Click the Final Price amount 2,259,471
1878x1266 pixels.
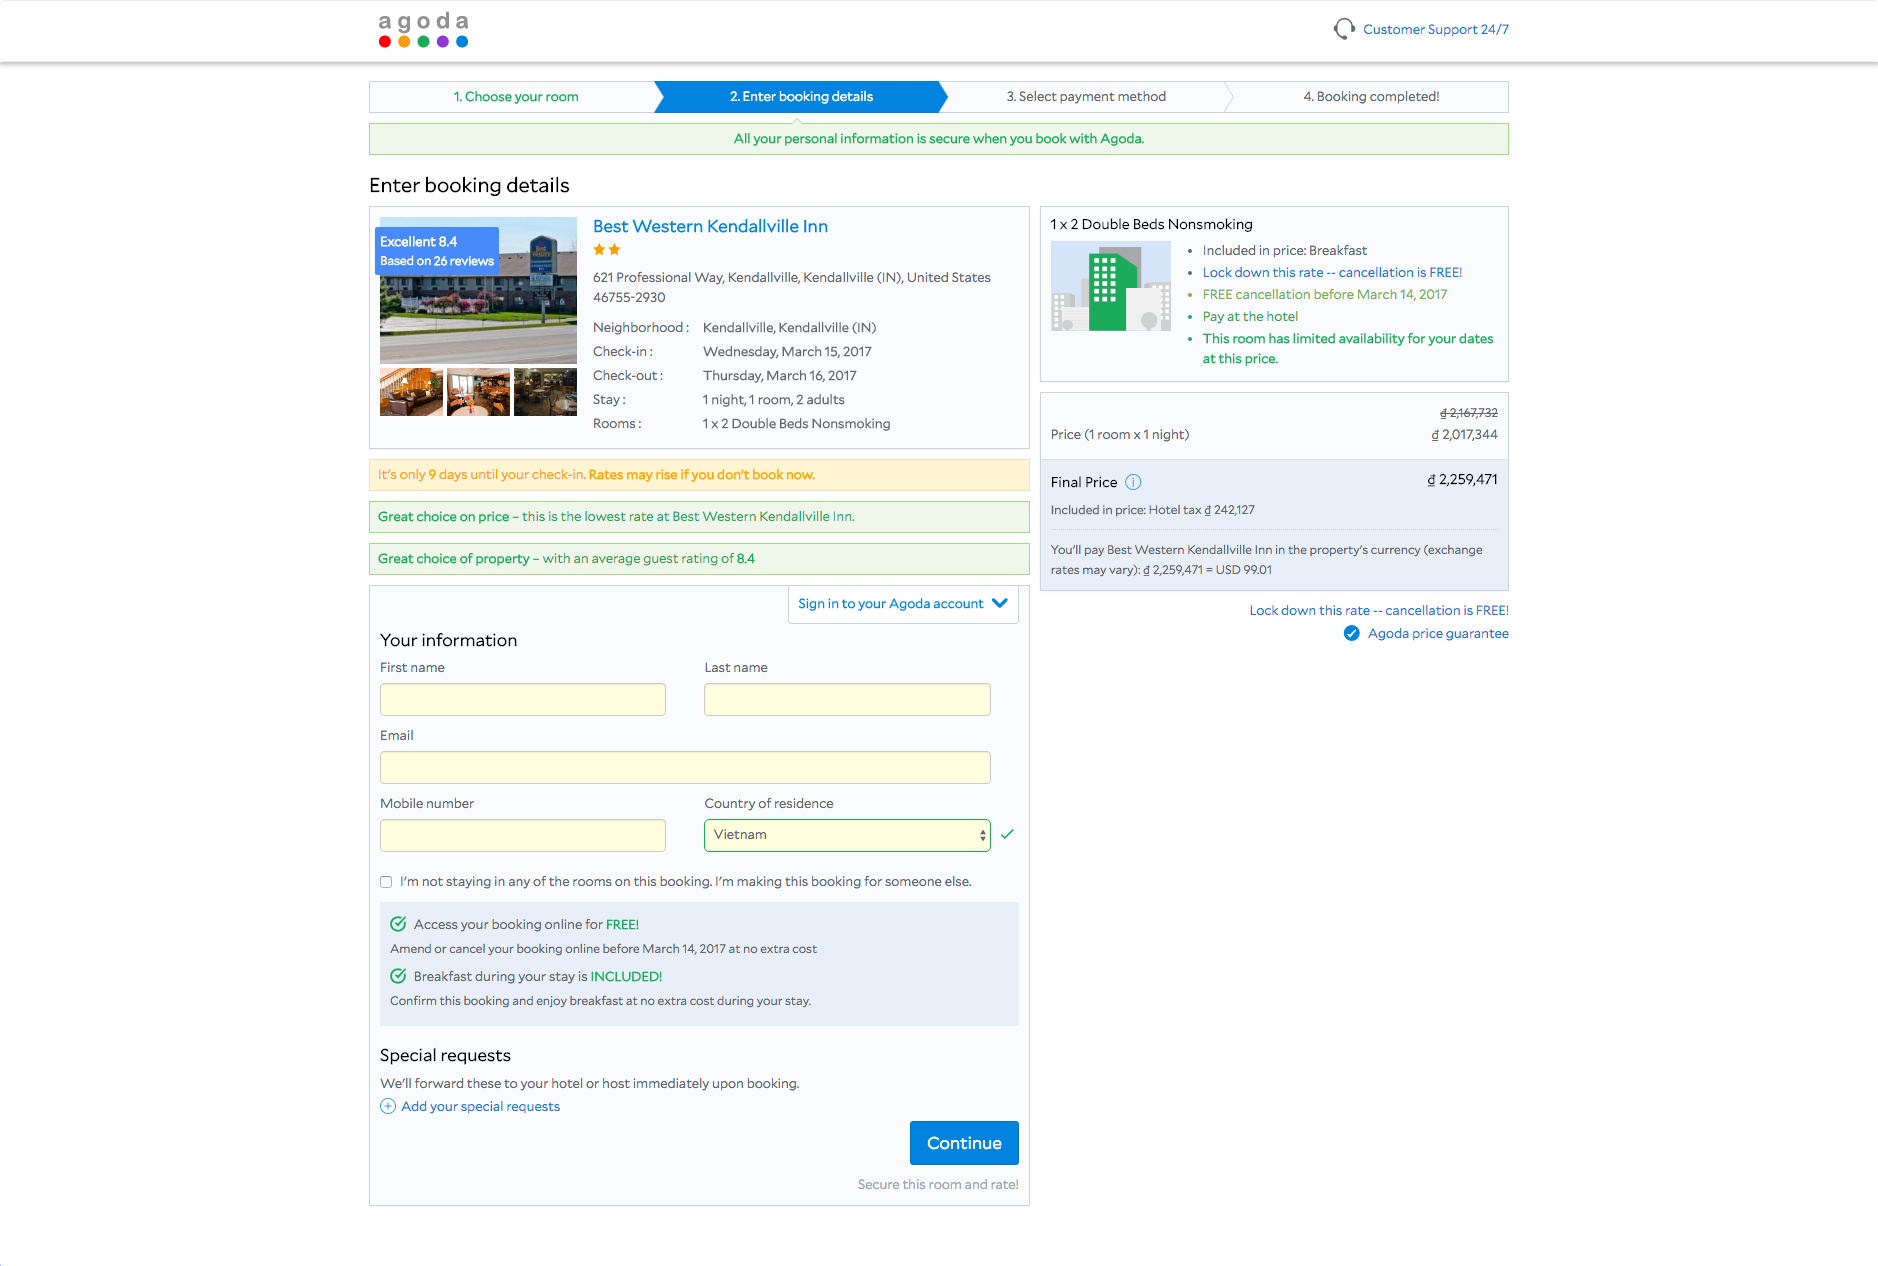tap(1462, 480)
